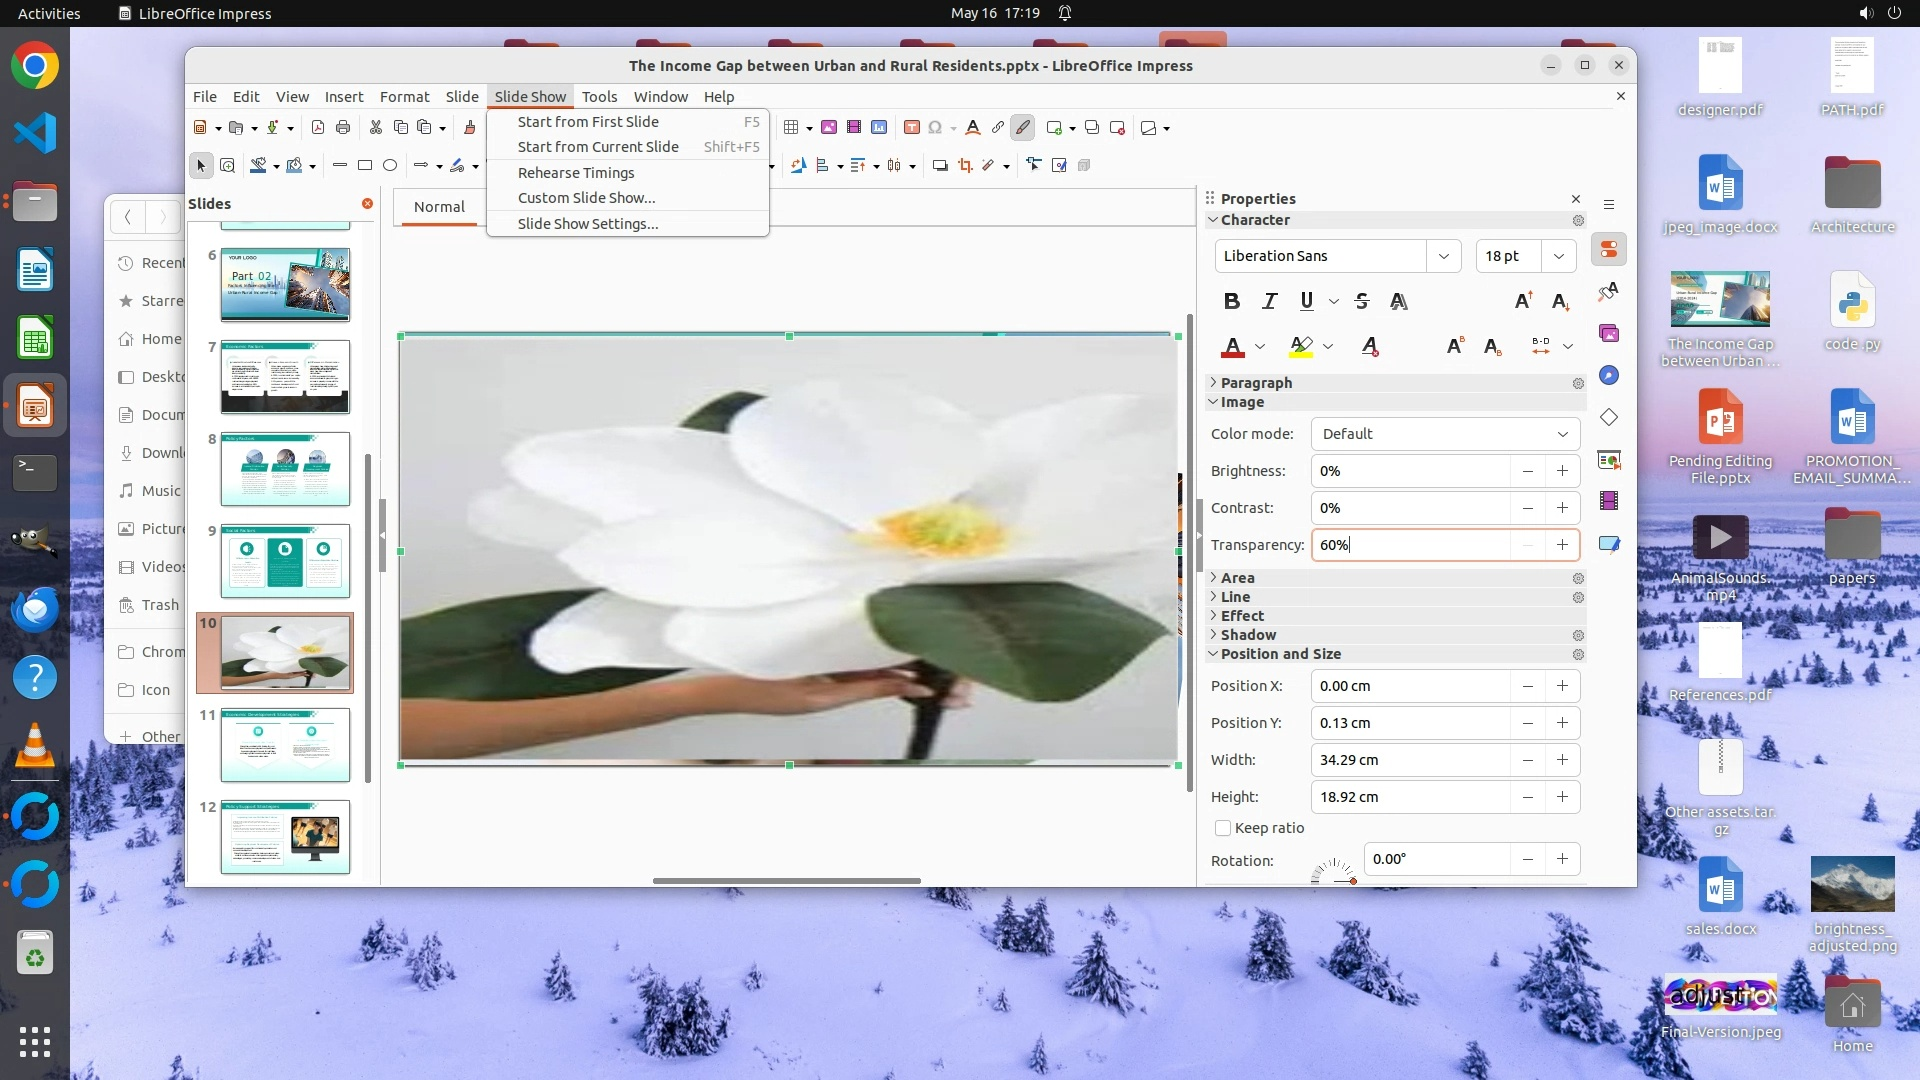The width and height of the screenshot is (1920, 1080).
Task: Select Rehearse Timings menu item
Action: (576, 173)
